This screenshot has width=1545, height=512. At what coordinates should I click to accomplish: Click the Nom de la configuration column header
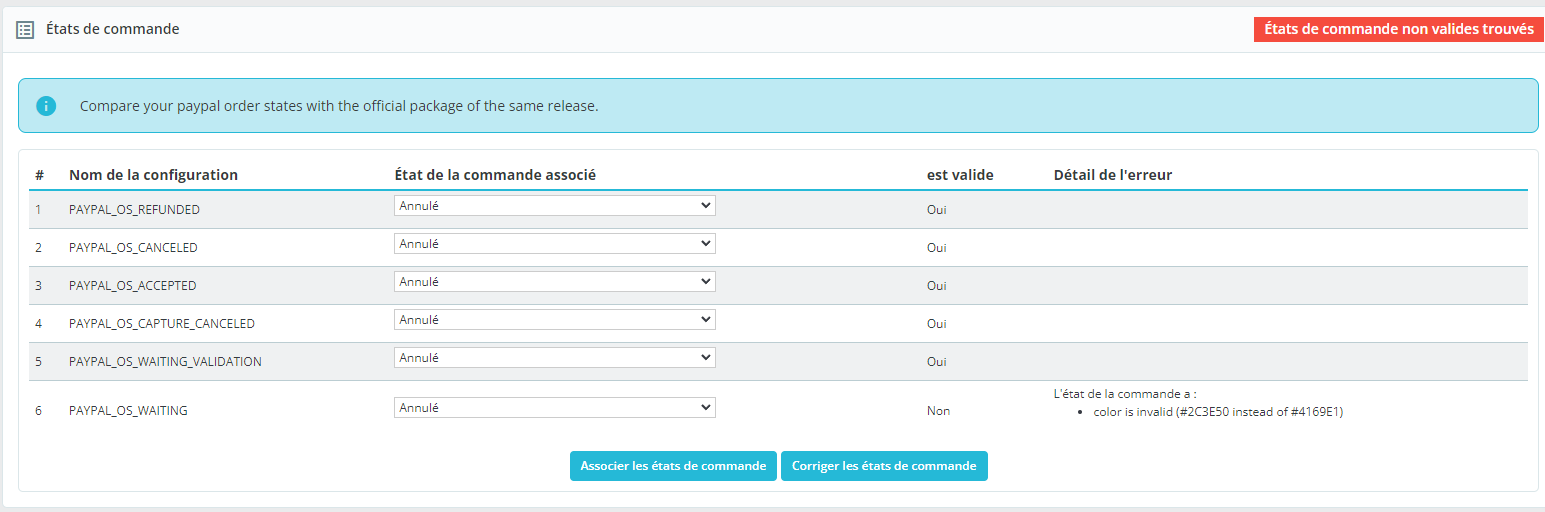pos(153,175)
